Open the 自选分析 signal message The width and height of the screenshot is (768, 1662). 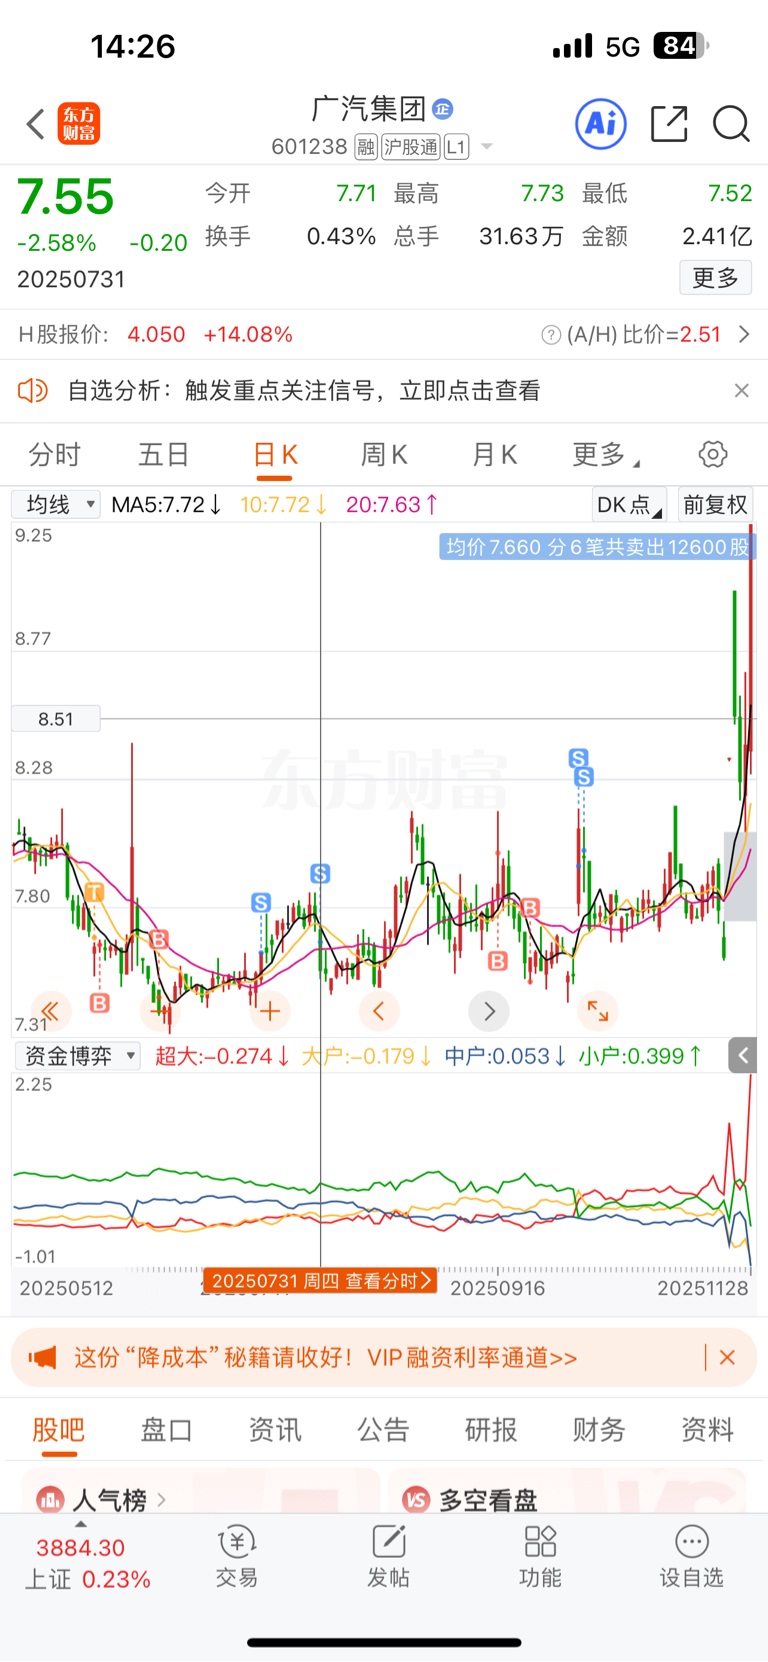pyautogui.click(x=304, y=390)
